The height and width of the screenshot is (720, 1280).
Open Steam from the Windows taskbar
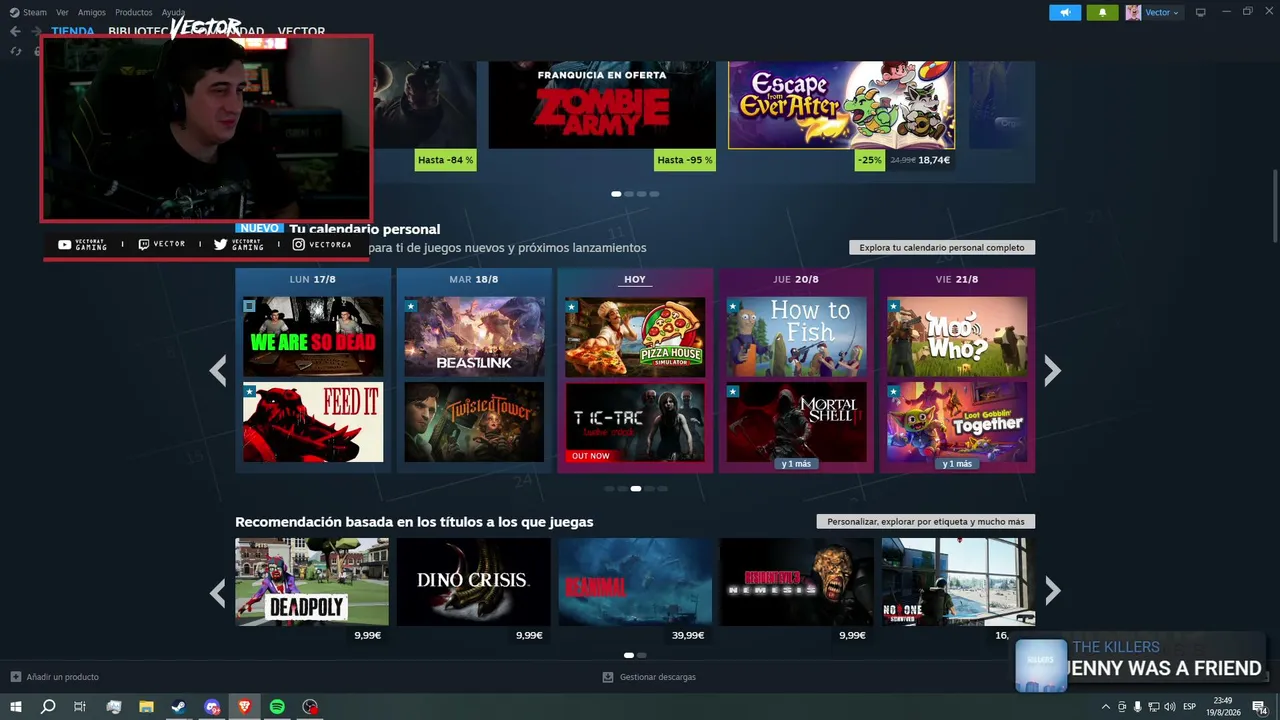tap(179, 707)
